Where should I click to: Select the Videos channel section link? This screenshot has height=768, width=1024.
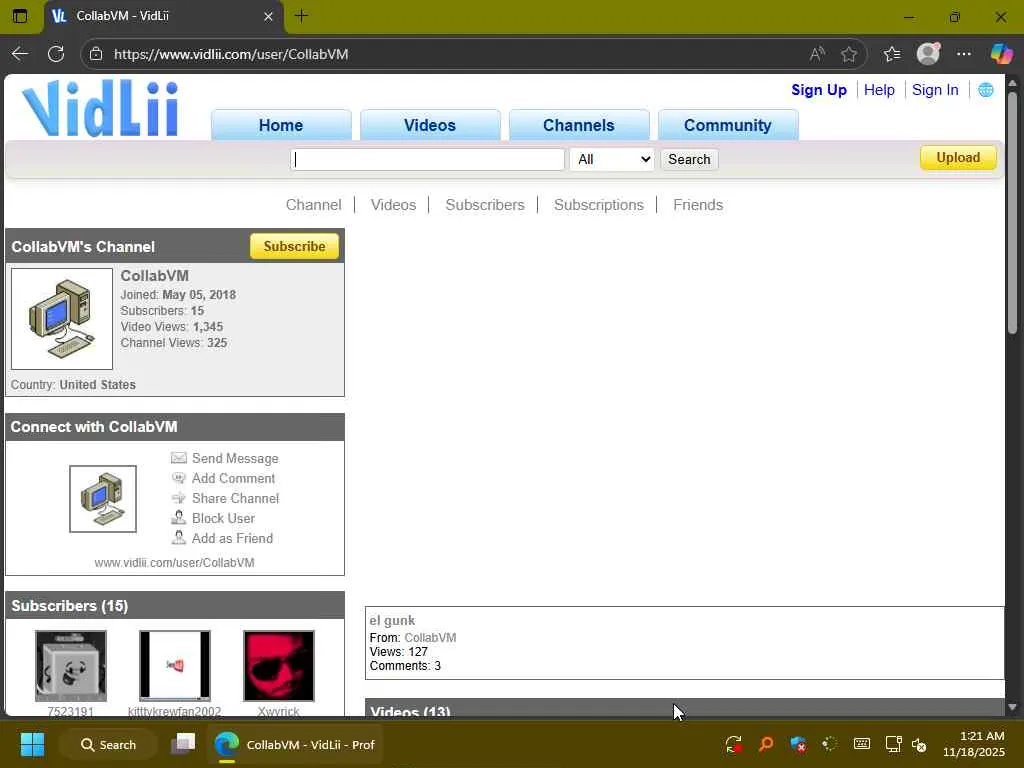point(393,205)
